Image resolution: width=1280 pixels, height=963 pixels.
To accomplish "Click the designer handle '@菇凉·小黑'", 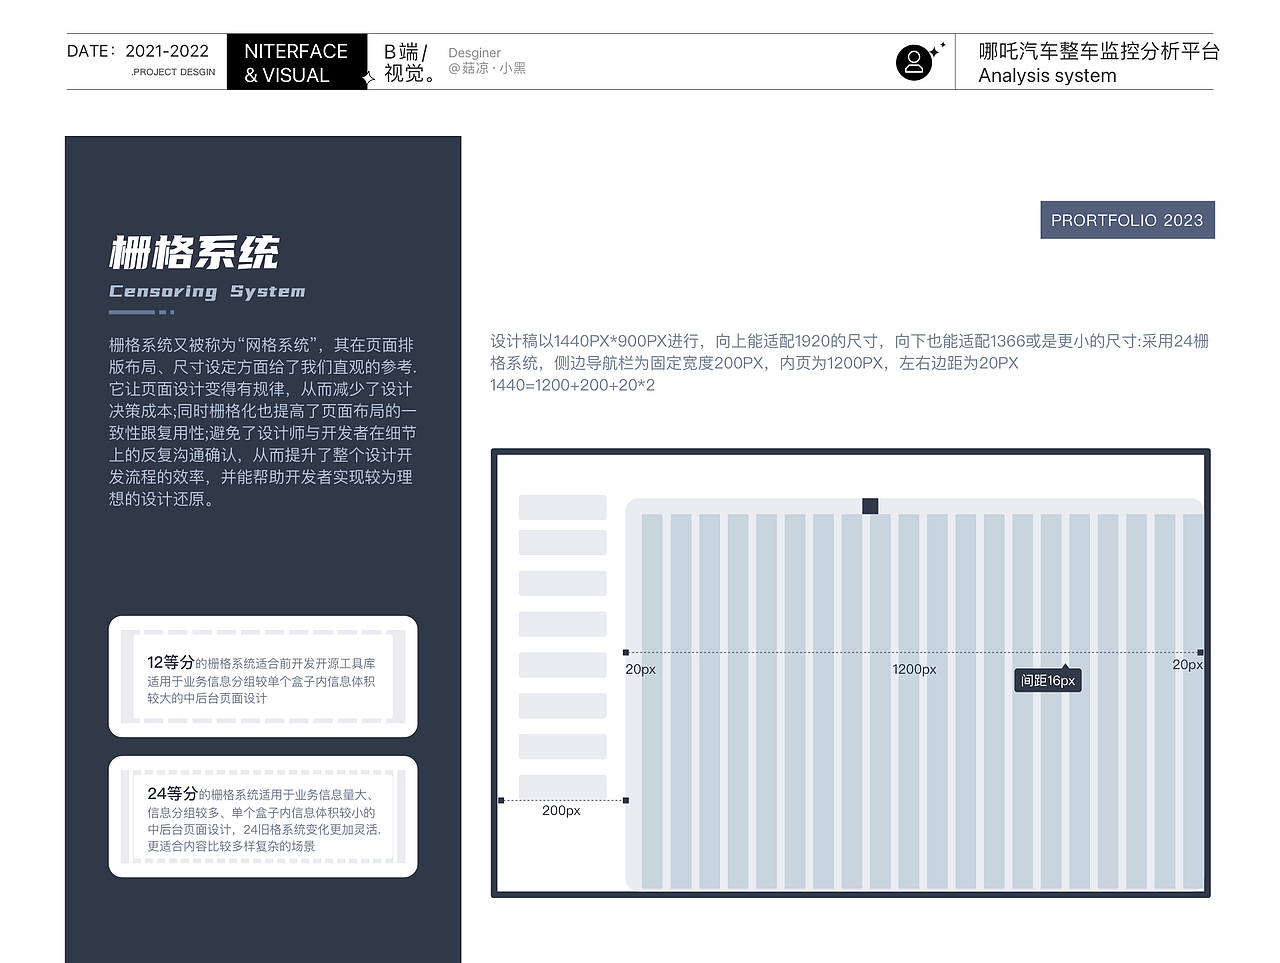I will (487, 68).
